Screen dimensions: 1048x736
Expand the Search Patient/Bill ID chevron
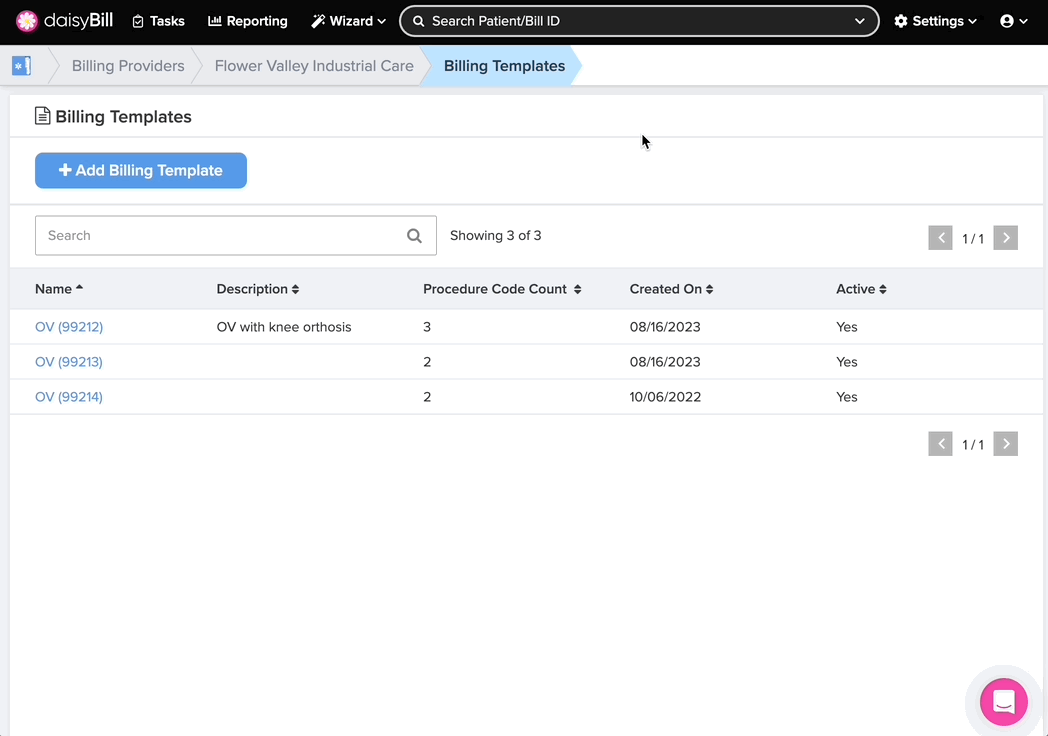click(860, 21)
